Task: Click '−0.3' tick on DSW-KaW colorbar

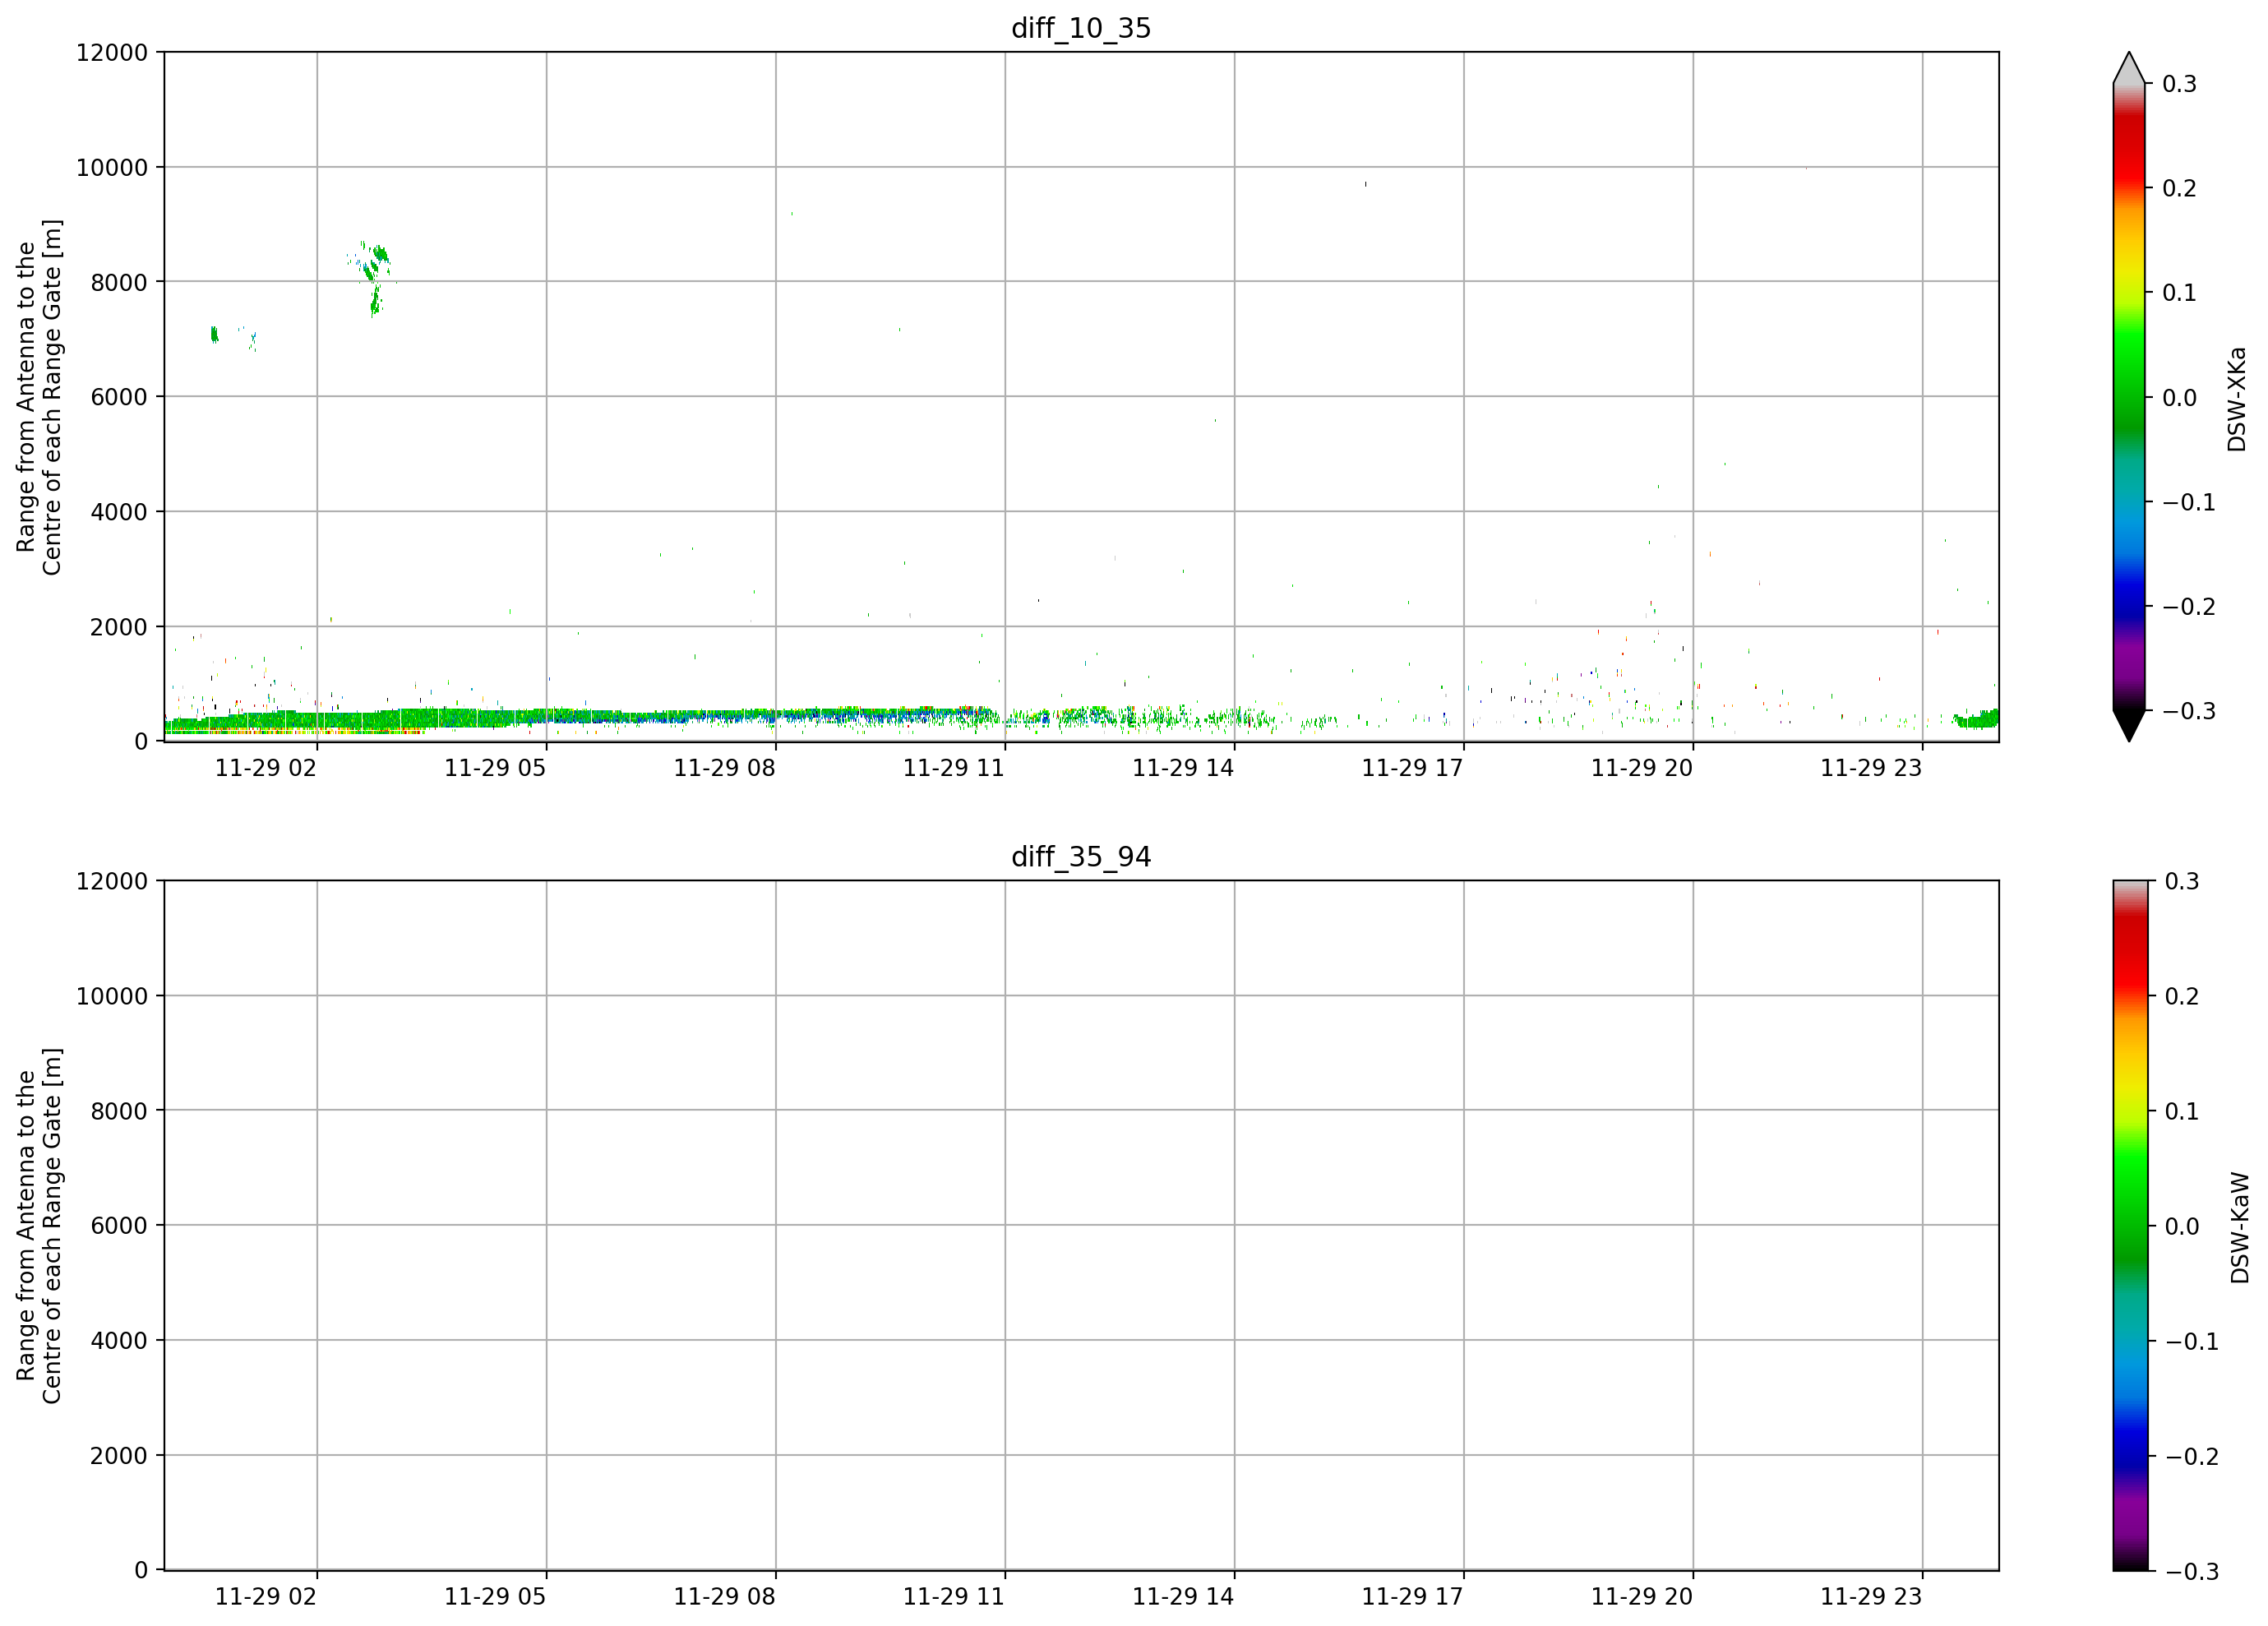Action: pos(2192,1571)
